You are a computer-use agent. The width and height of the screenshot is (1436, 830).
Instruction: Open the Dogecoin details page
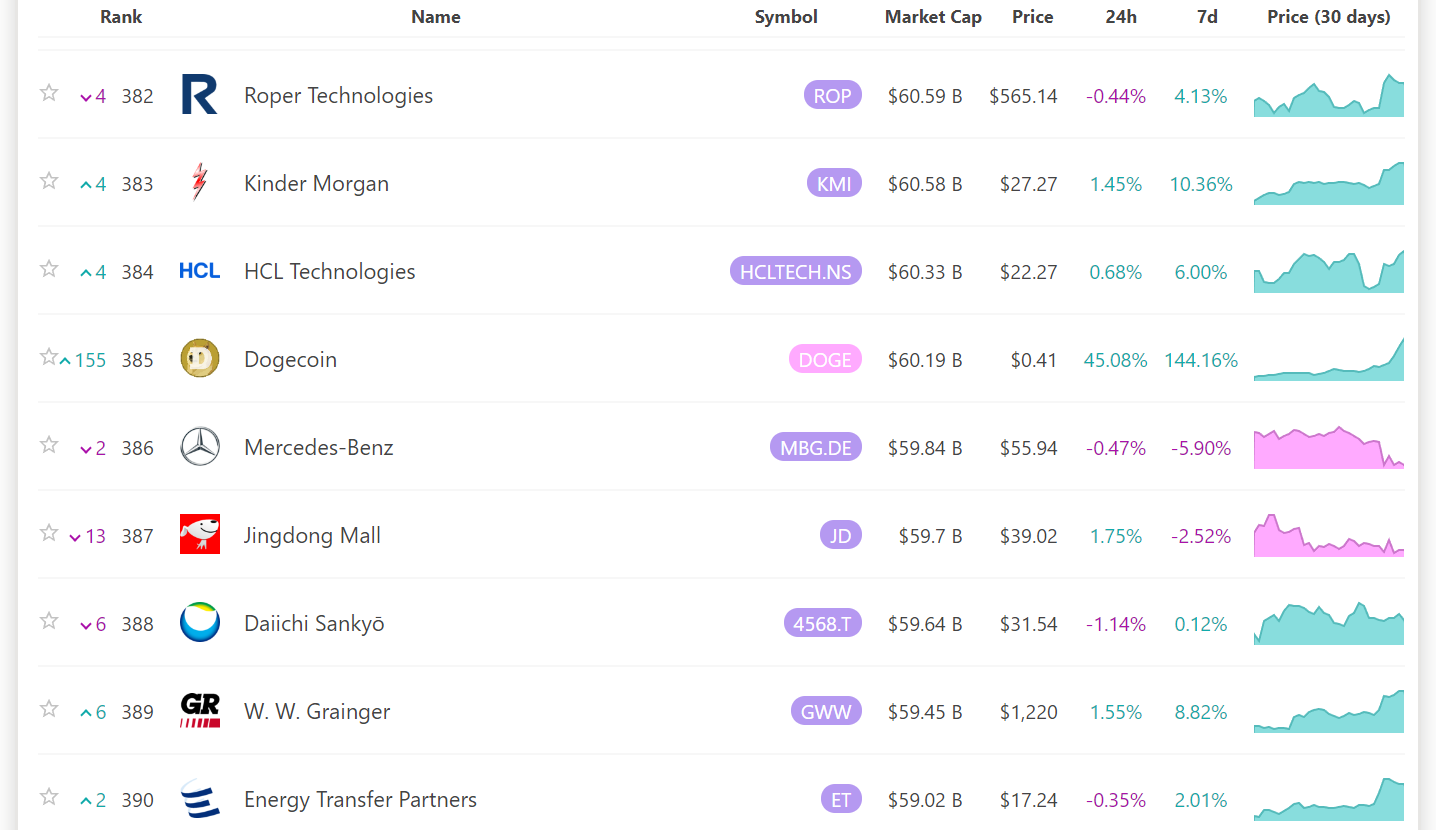click(290, 360)
